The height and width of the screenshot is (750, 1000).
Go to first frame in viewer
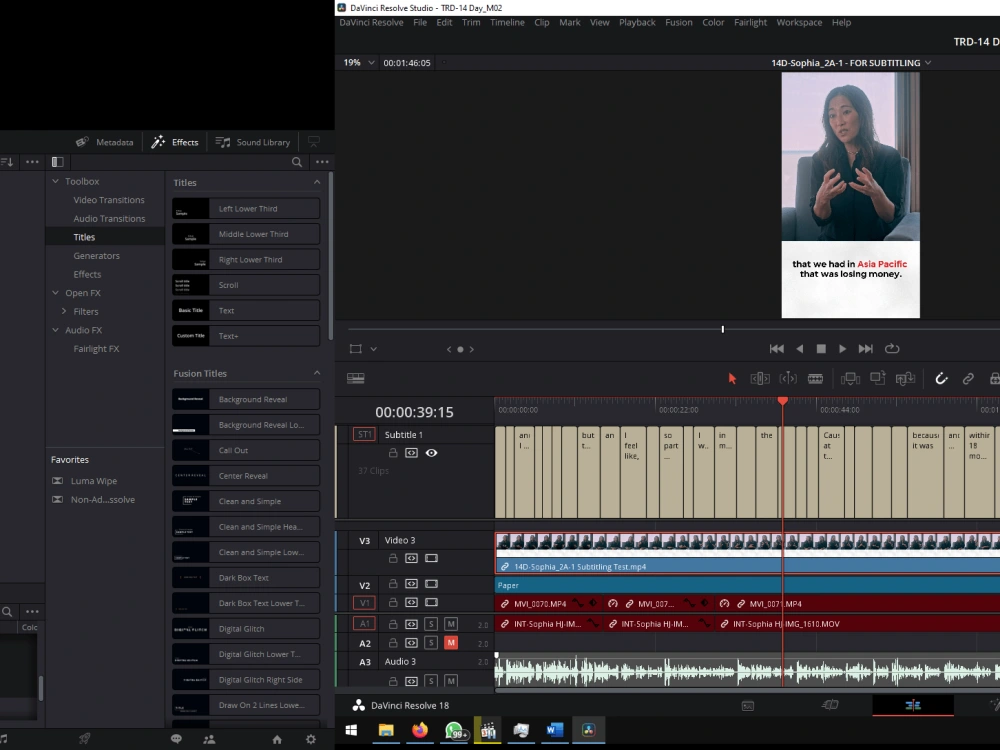pos(776,349)
